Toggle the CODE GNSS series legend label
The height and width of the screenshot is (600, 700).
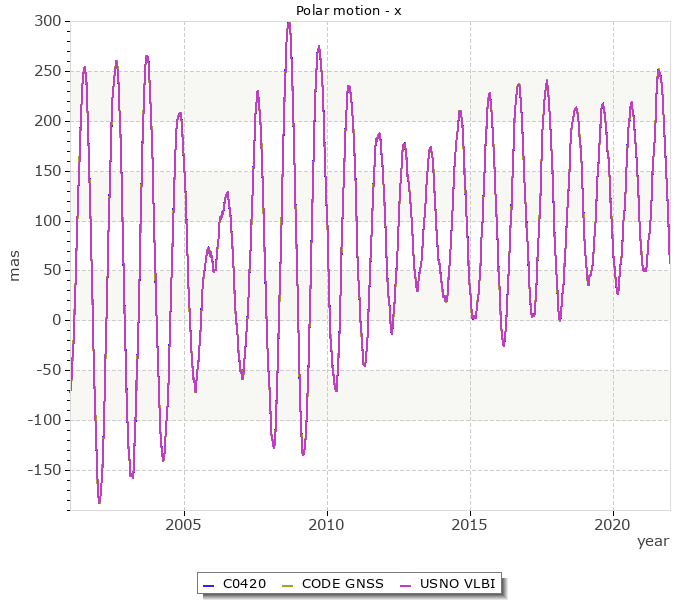coord(342,584)
